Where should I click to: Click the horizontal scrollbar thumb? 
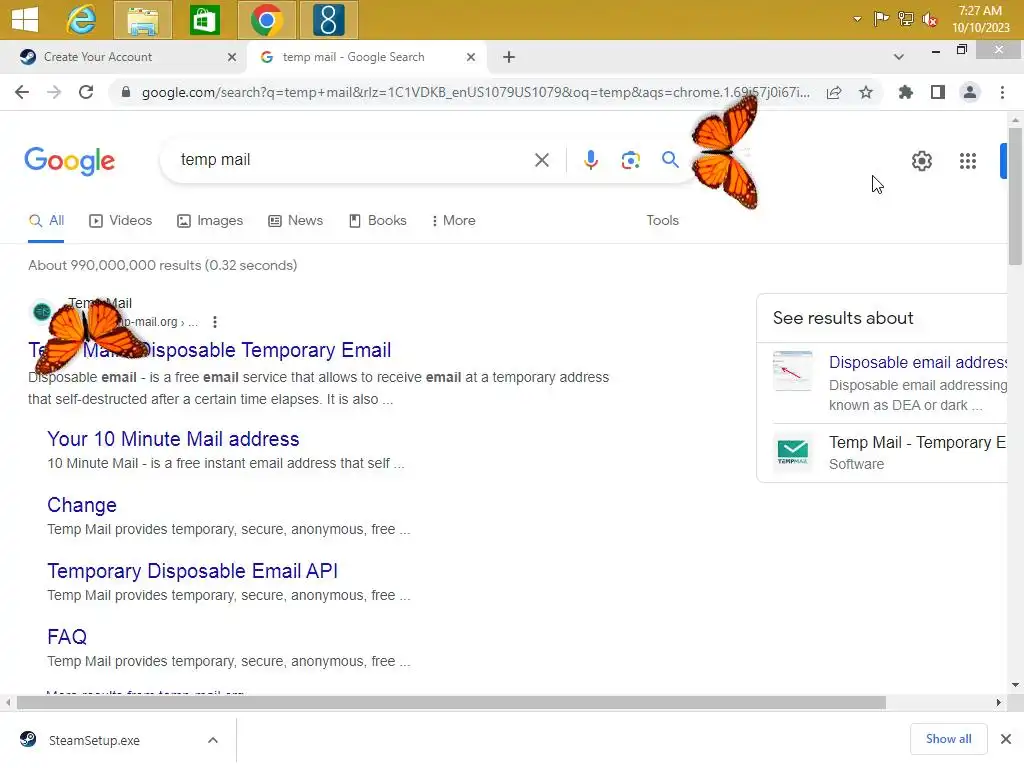click(451, 703)
